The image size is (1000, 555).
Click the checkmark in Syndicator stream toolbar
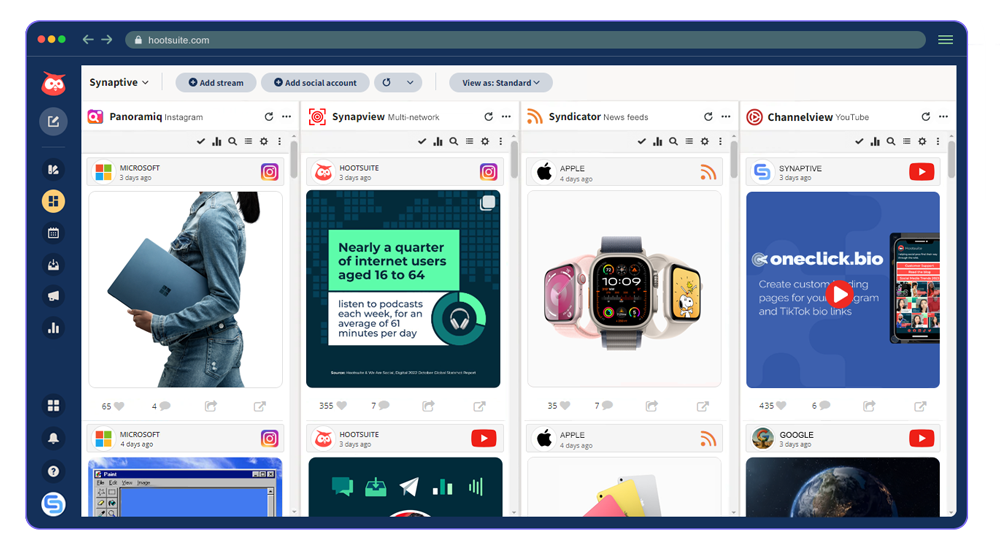[x=642, y=142]
